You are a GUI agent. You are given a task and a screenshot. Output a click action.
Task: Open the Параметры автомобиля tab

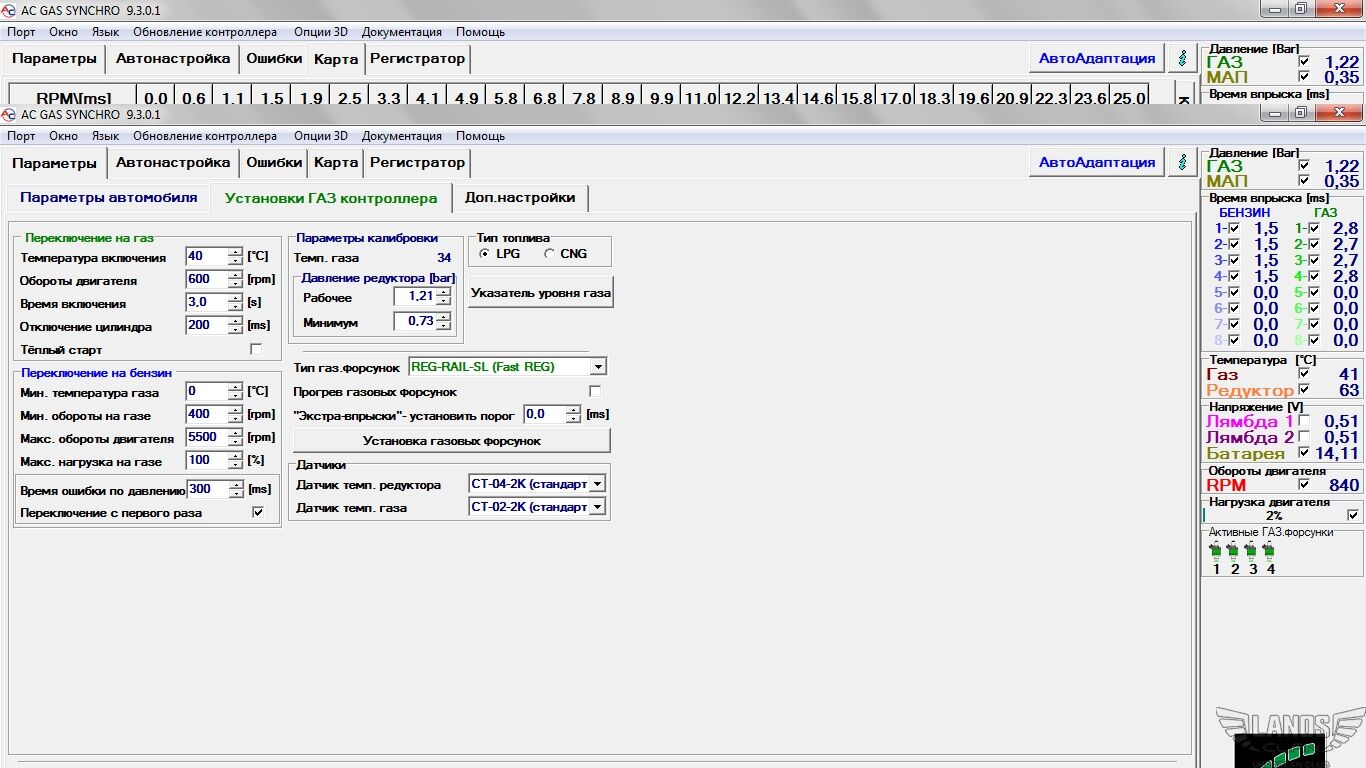(x=109, y=198)
